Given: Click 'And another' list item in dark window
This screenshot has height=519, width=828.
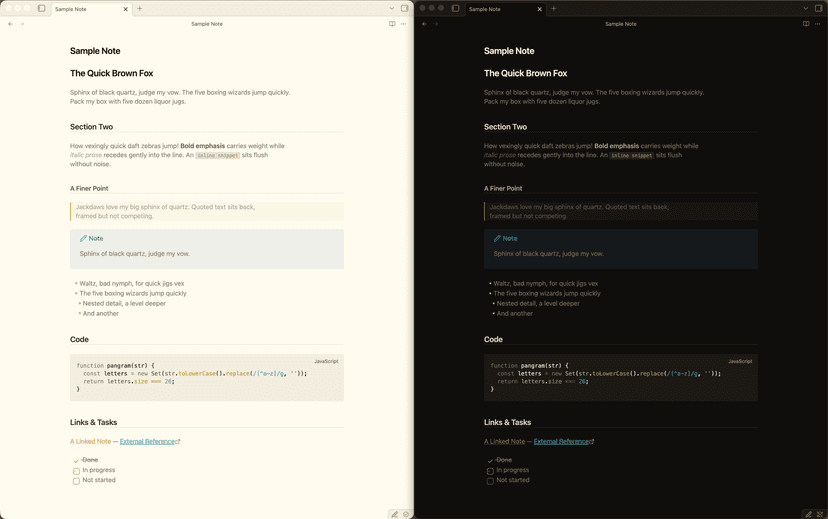Looking at the screenshot, I should pyautogui.click(x=515, y=314).
